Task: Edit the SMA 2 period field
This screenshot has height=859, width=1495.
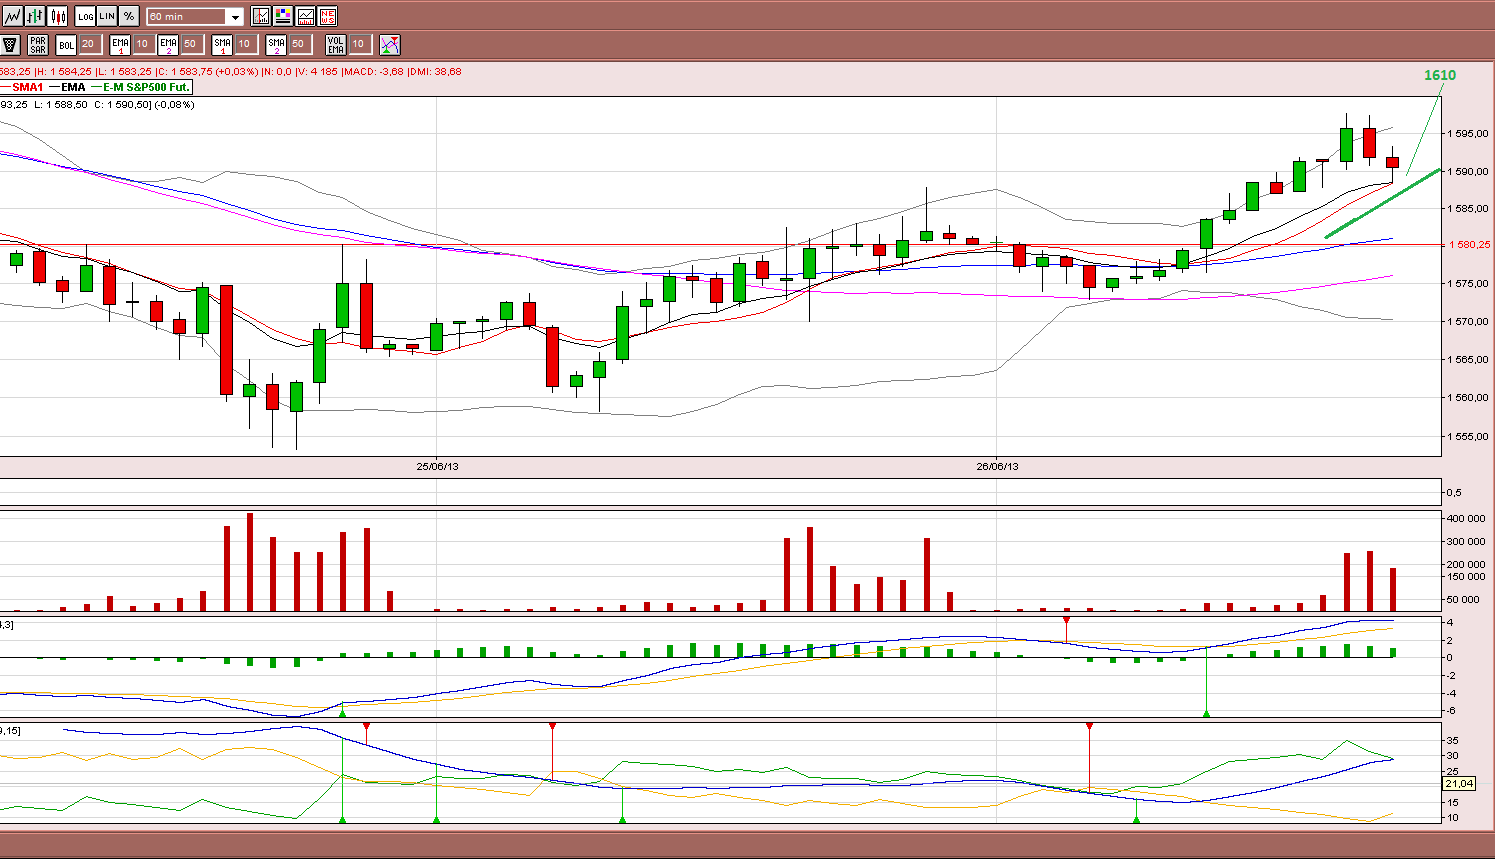Action: pos(299,44)
